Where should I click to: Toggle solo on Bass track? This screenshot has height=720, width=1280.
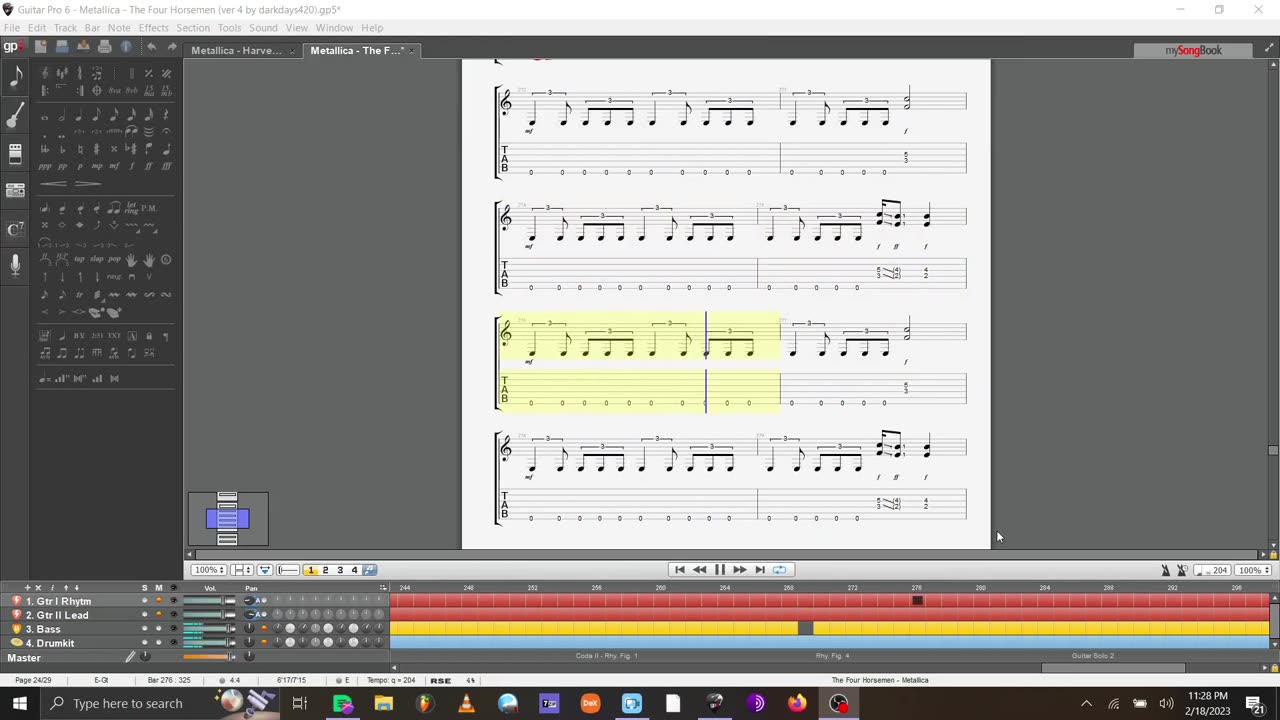coord(144,629)
